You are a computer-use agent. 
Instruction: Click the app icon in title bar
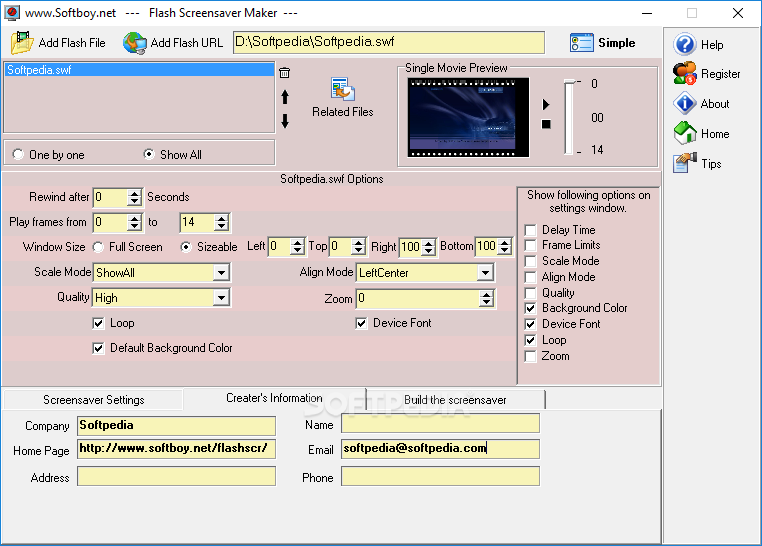click(12, 13)
